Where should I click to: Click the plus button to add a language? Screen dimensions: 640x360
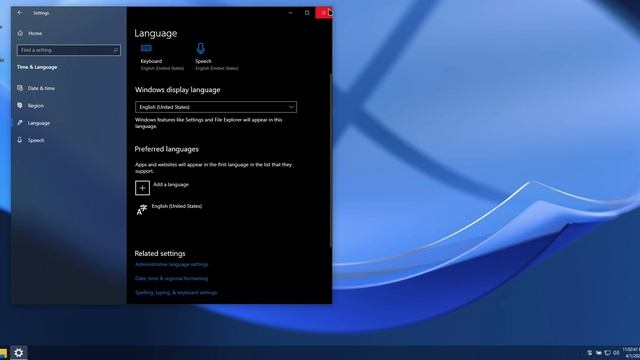[142, 188]
